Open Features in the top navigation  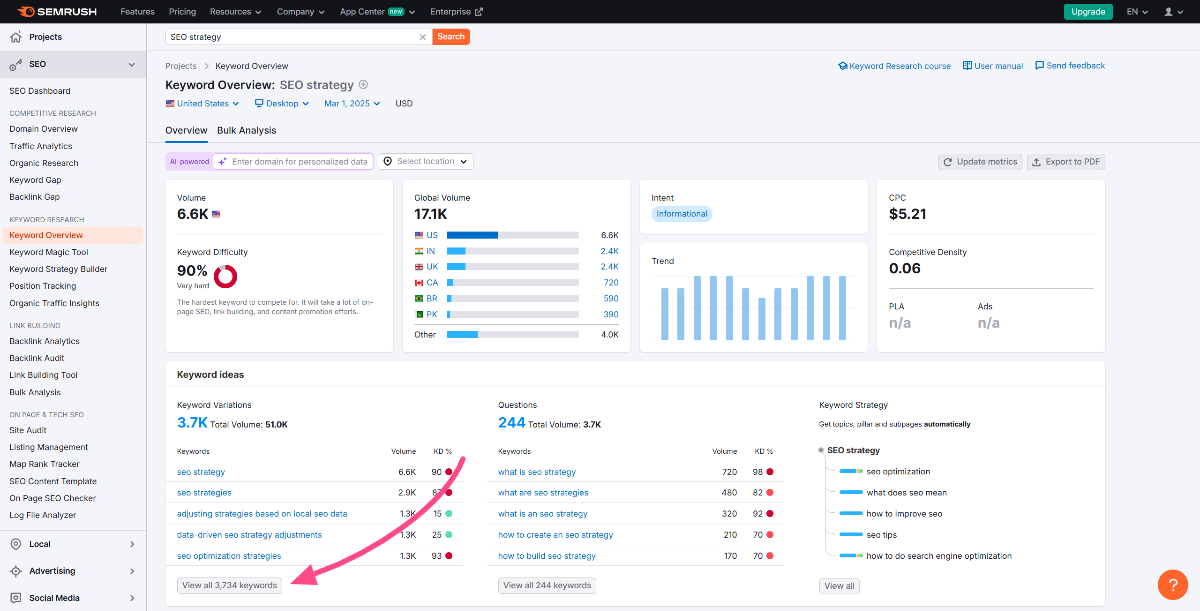[x=137, y=12]
